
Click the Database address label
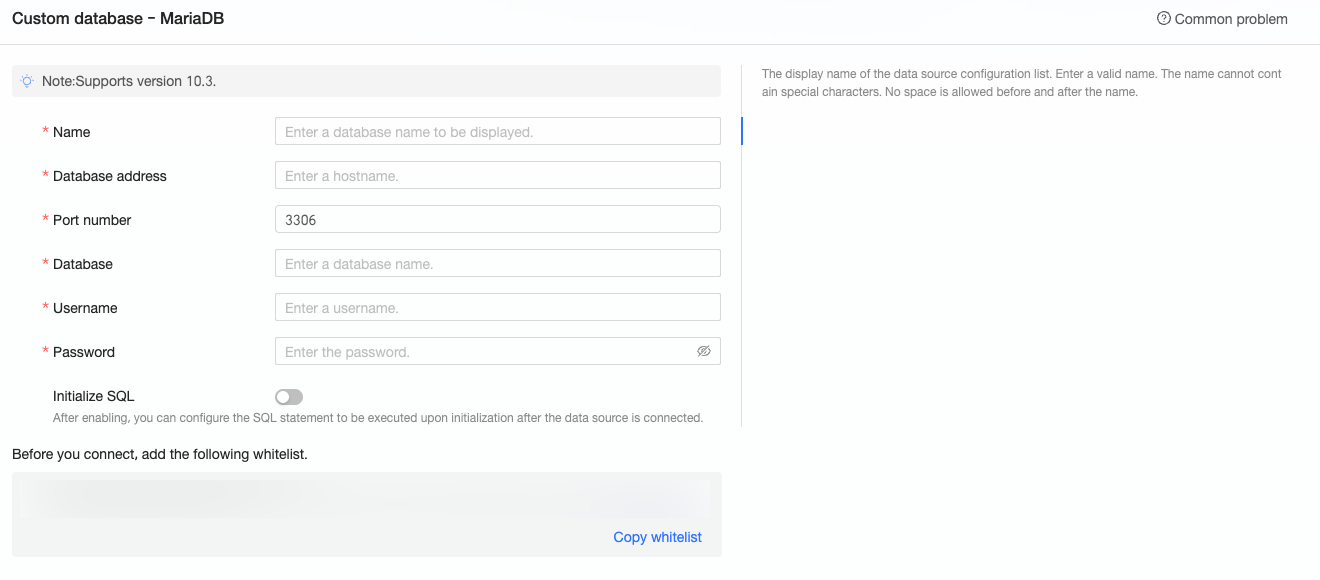(109, 176)
